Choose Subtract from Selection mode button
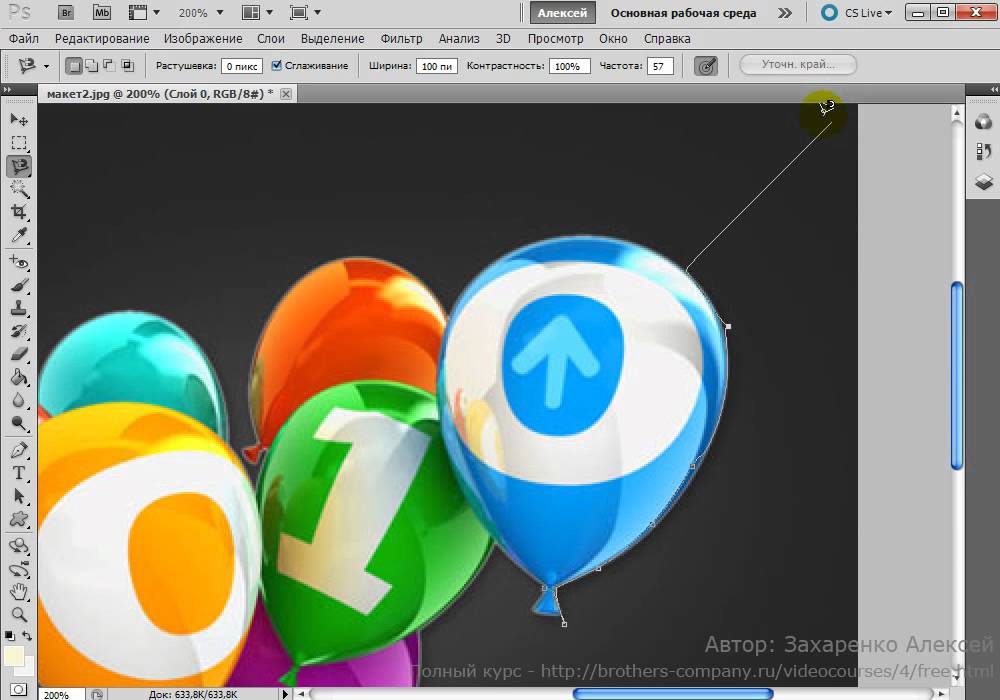 [x=109, y=65]
